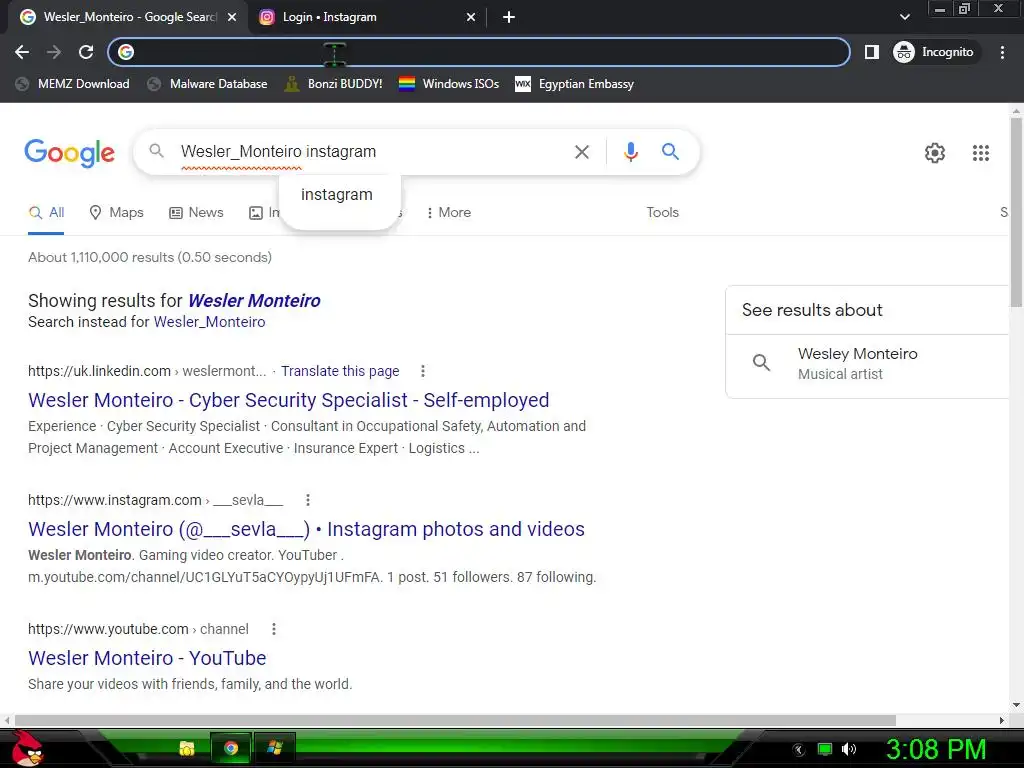Screen dimensions: 1024x768
Task: Close the Login Instagram tab
Action: point(471,18)
